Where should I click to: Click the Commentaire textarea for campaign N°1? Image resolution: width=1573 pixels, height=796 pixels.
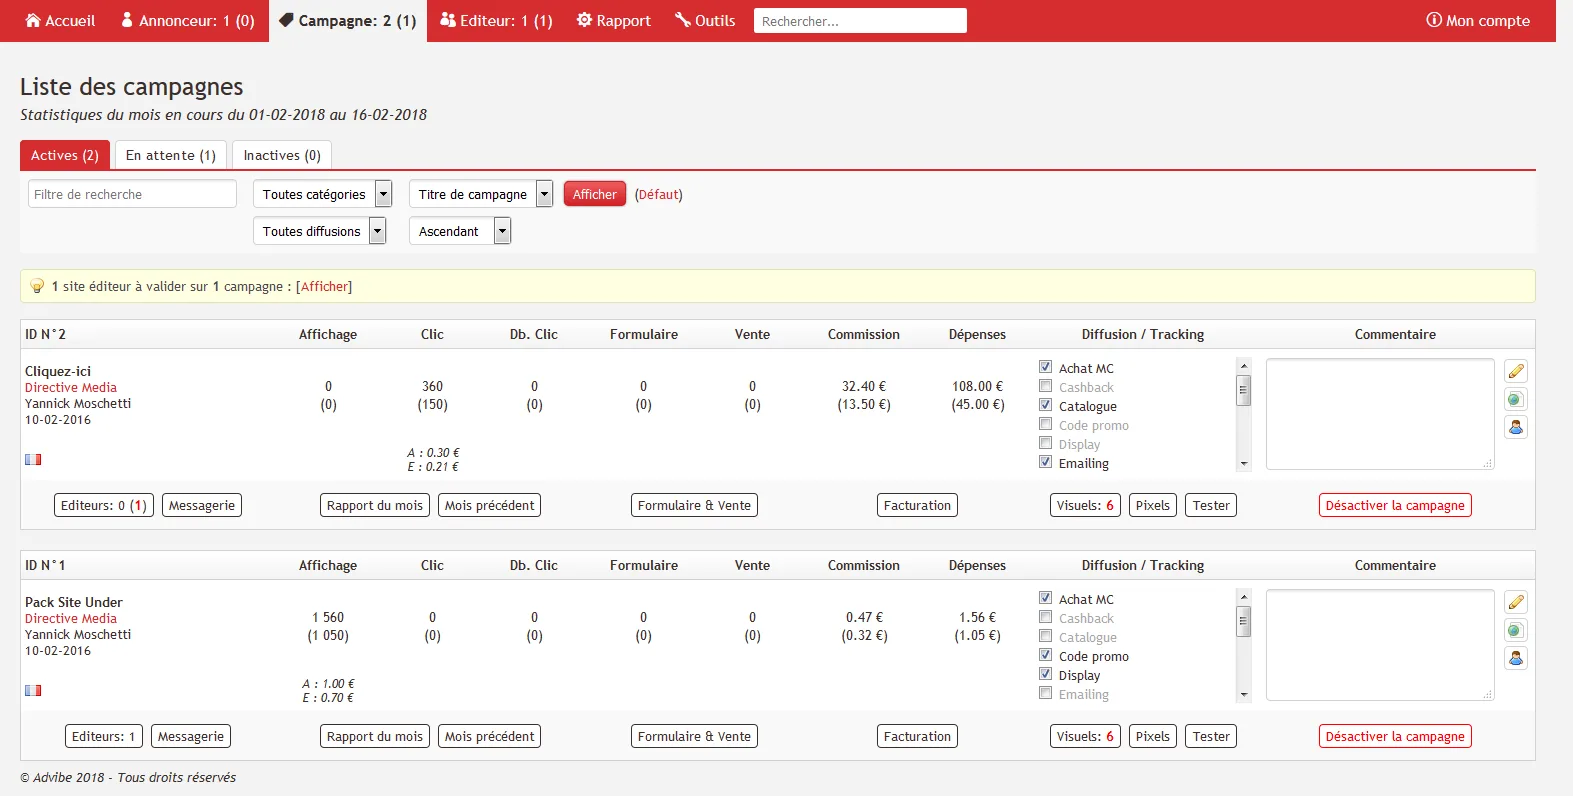coord(1380,645)
